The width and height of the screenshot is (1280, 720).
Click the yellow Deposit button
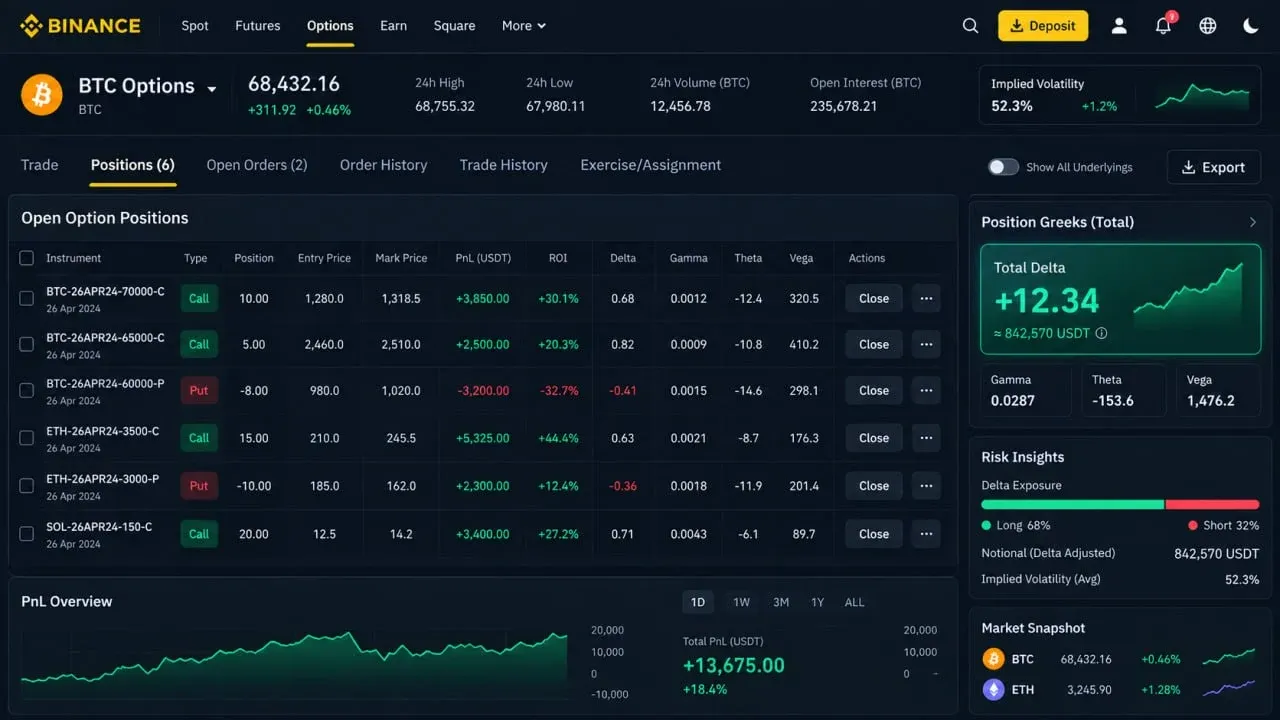(x=1042, y=26)
